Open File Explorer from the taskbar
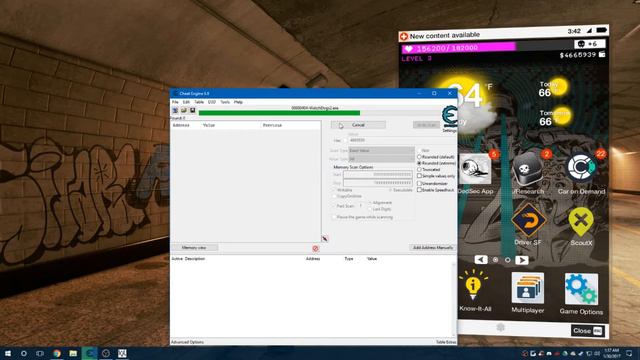Screen dimensions: 640x360 73,353
